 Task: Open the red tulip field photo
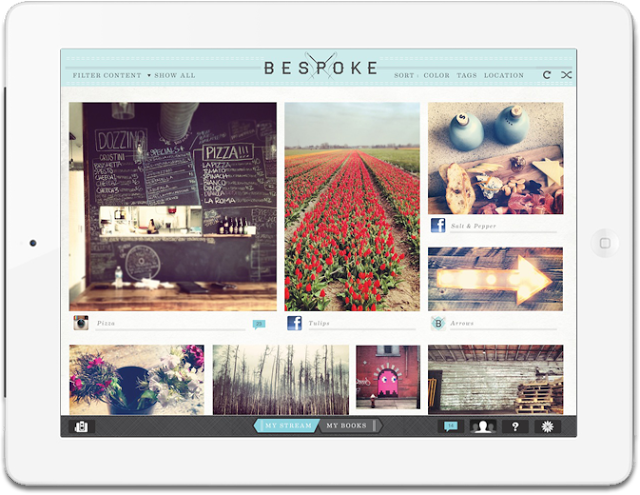(x=352, y=206)
